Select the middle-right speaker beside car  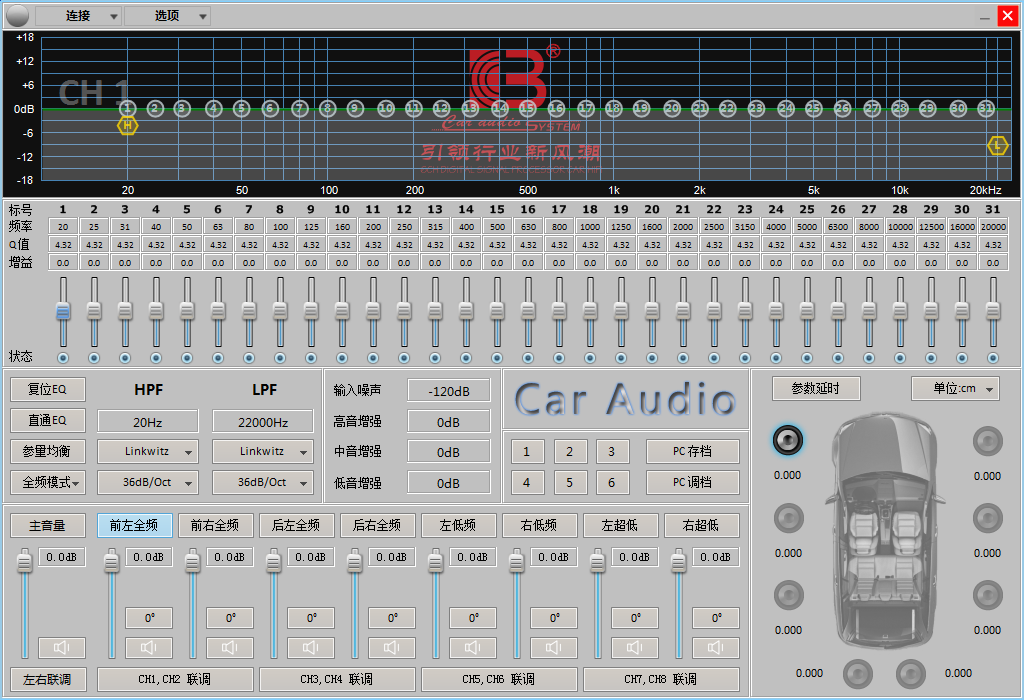[x=987, y=518]
